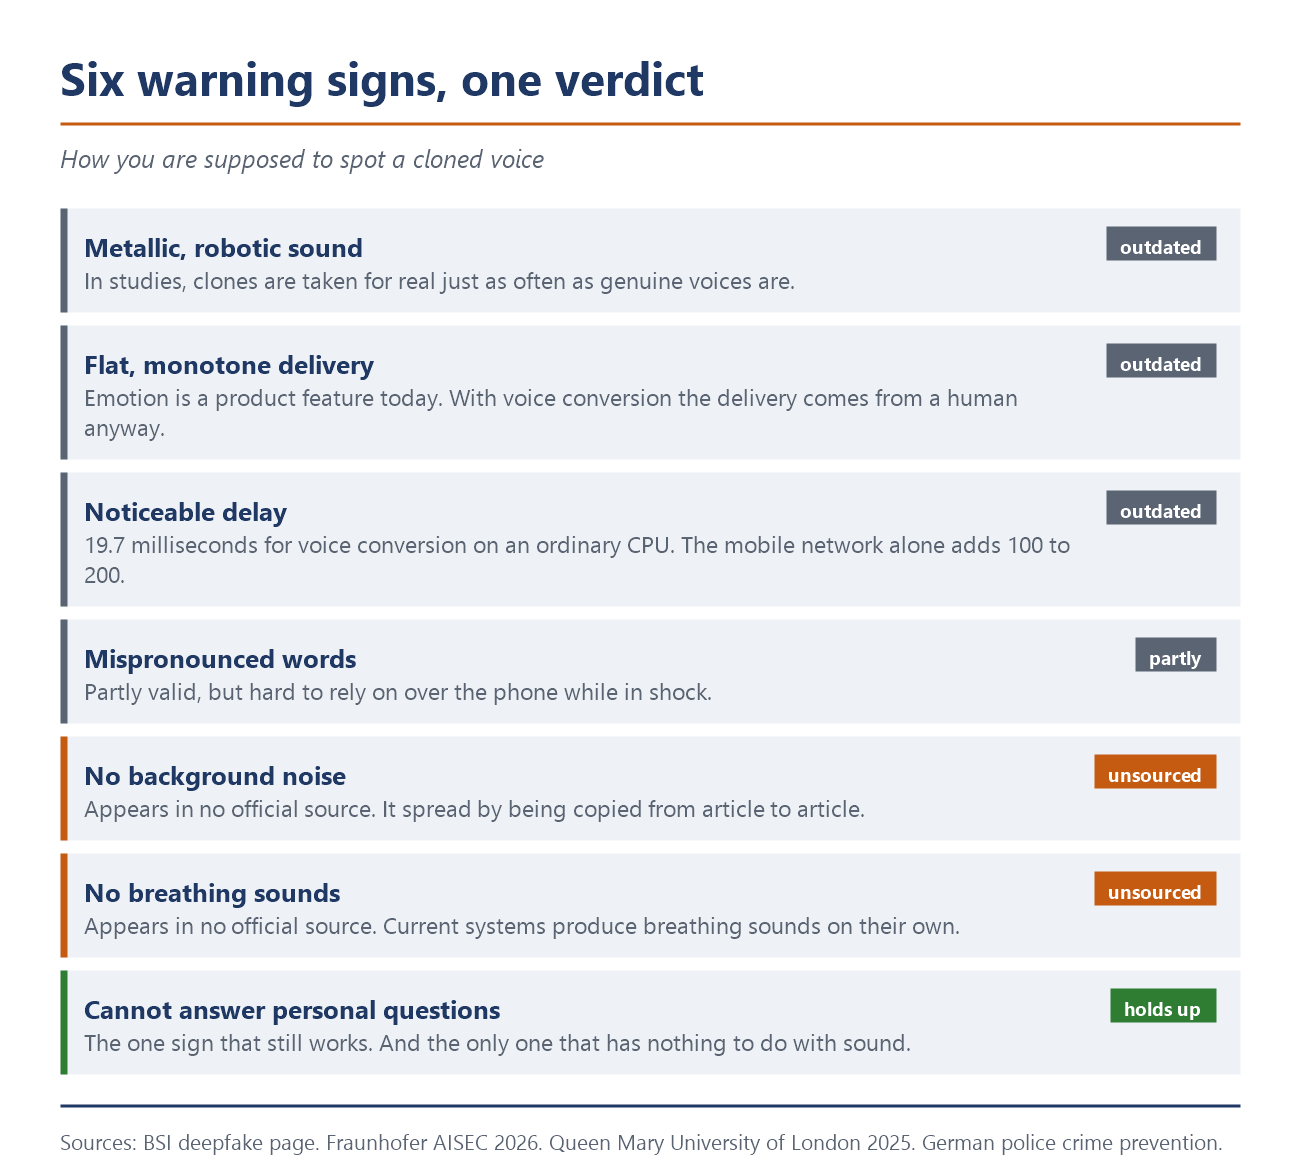Screen dimensions: 1300x1172
Task: Click the 'unsourced' badge on No breathing sounds
Action: click(x=1155, y=889)
